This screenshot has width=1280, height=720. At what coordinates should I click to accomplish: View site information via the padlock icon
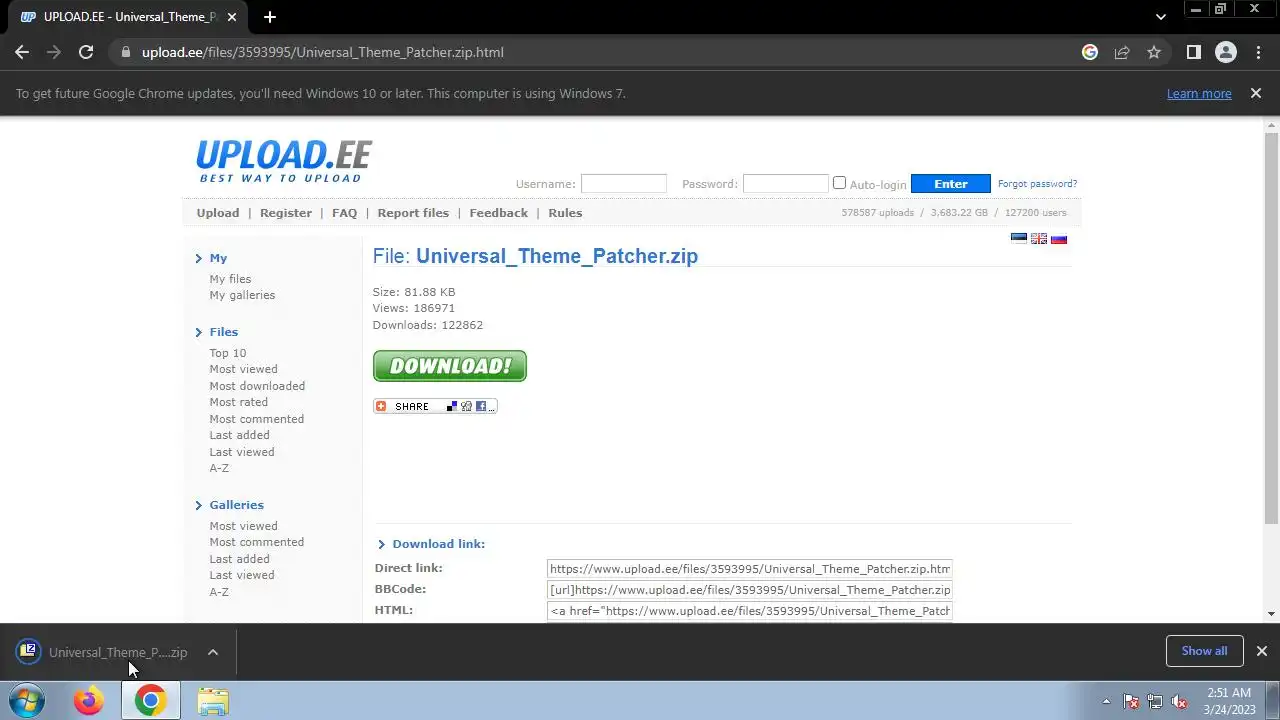(x=125, y=52)
